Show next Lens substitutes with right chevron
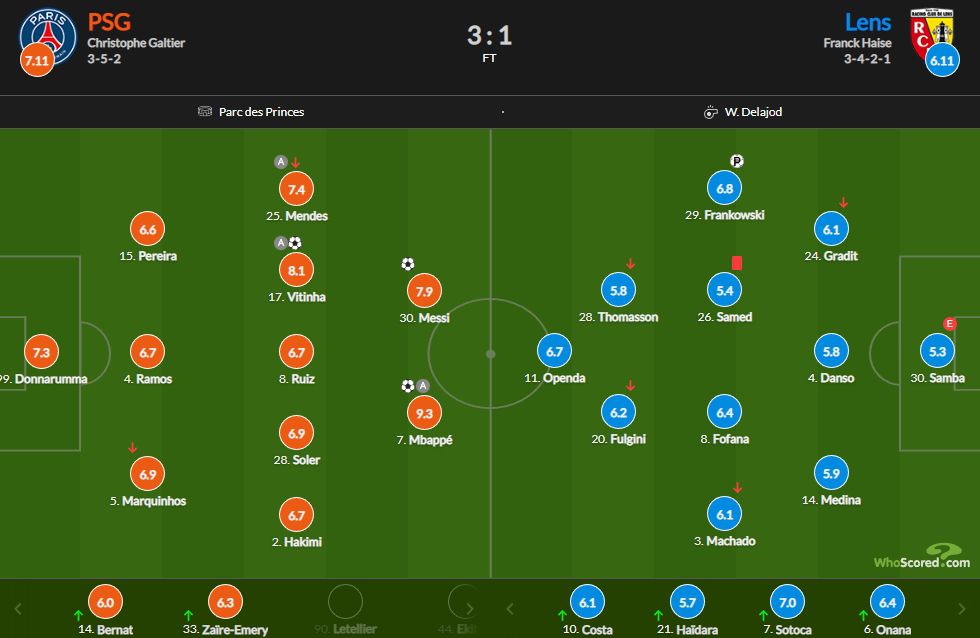The height and width of the screenshot is (638, 980). point(962,608)
